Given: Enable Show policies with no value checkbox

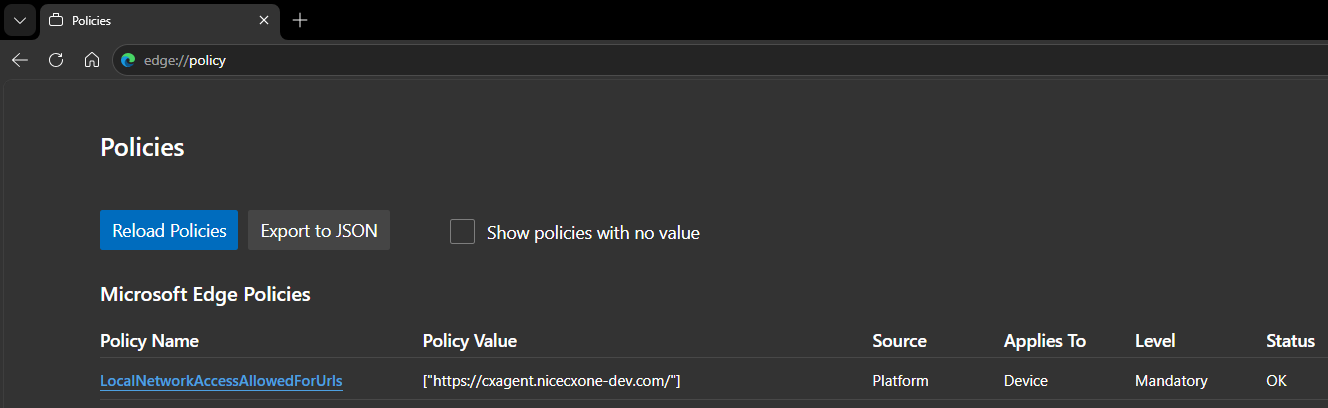Looking at the screenshot, I should point(462,232).
